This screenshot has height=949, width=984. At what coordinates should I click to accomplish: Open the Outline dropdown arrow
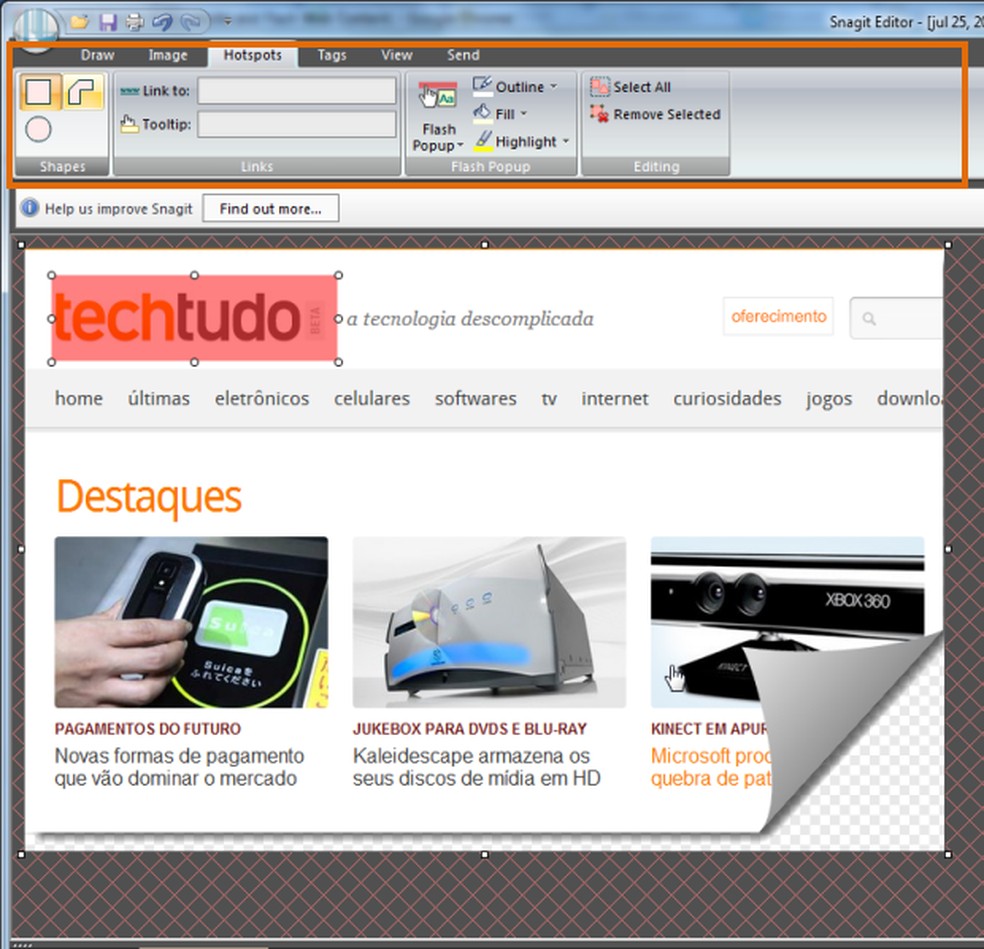[x=552, y=86]
